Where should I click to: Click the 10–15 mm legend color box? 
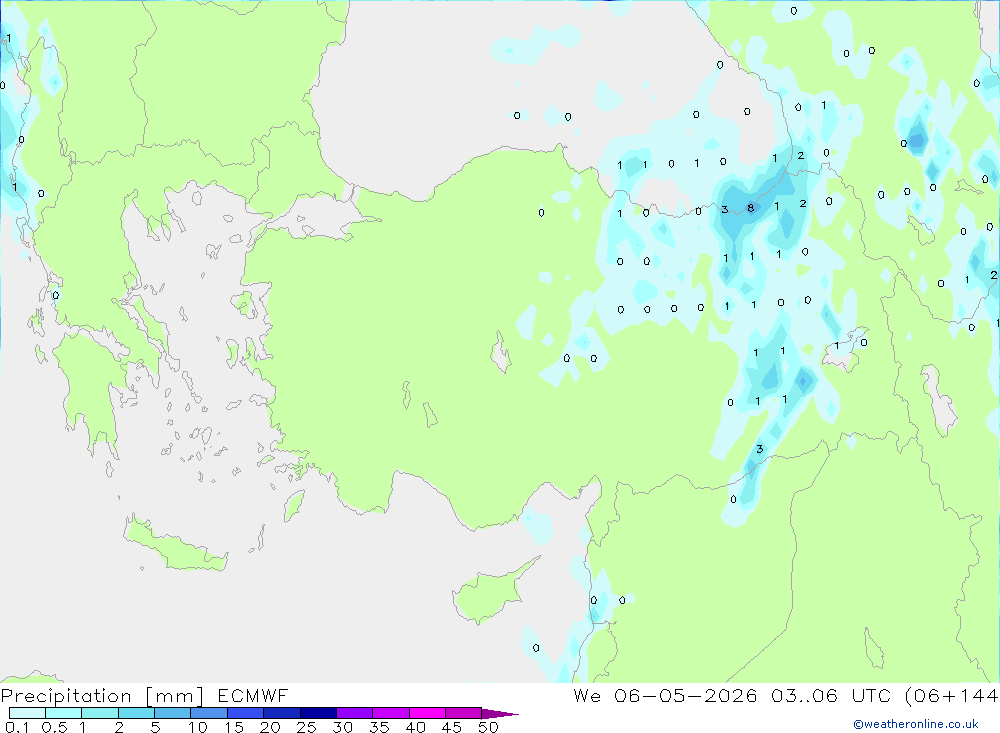click(x=209, y=713)
